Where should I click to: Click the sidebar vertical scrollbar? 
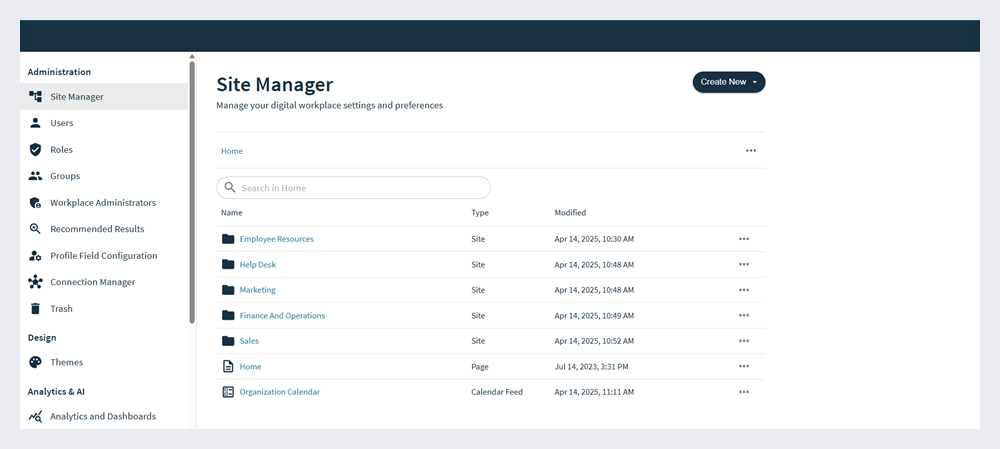[192, 190]
